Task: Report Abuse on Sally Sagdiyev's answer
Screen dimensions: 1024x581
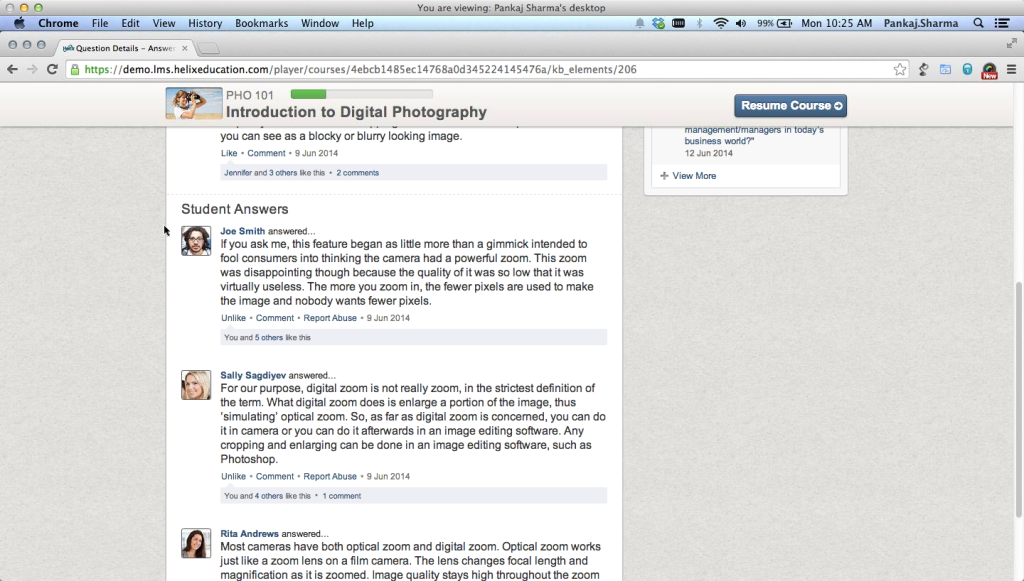Action: point(330,477)
